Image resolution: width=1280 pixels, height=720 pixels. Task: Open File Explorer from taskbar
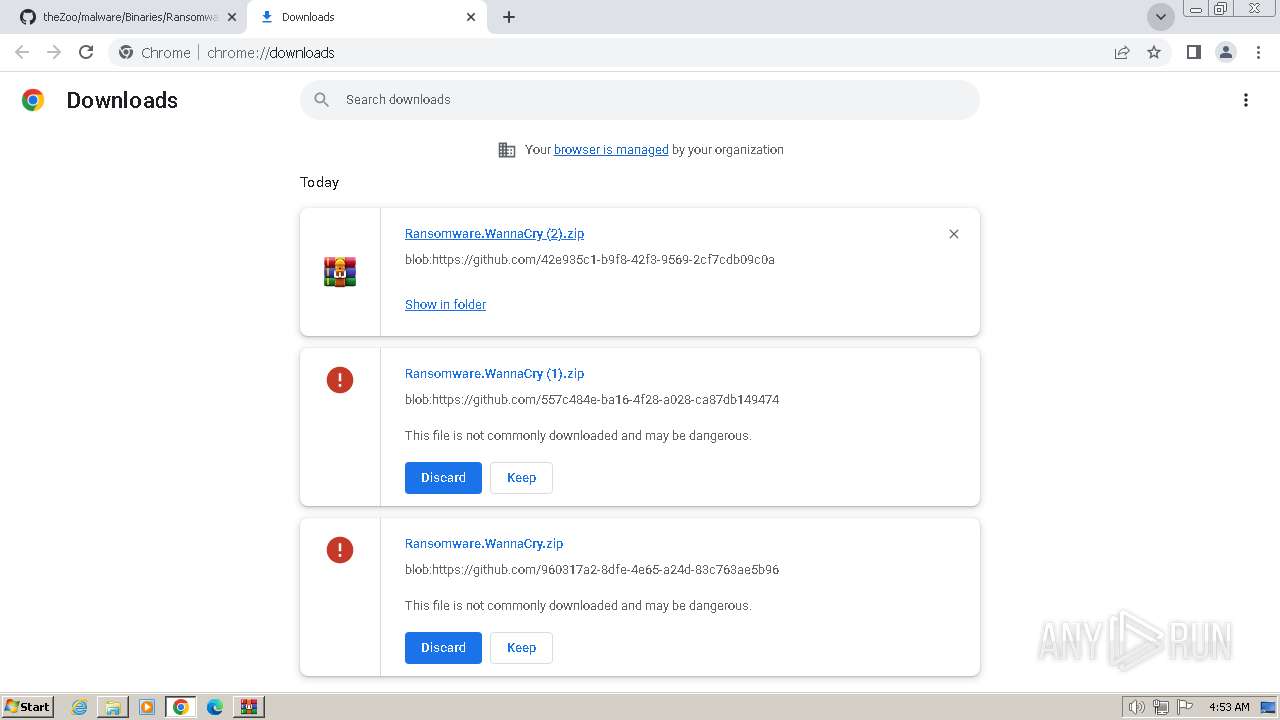113,707
